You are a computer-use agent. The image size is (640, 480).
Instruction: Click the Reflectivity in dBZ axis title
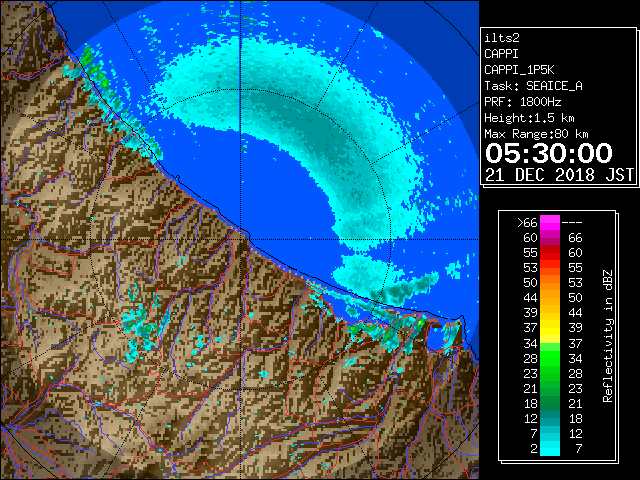click(x=607, y=336)
